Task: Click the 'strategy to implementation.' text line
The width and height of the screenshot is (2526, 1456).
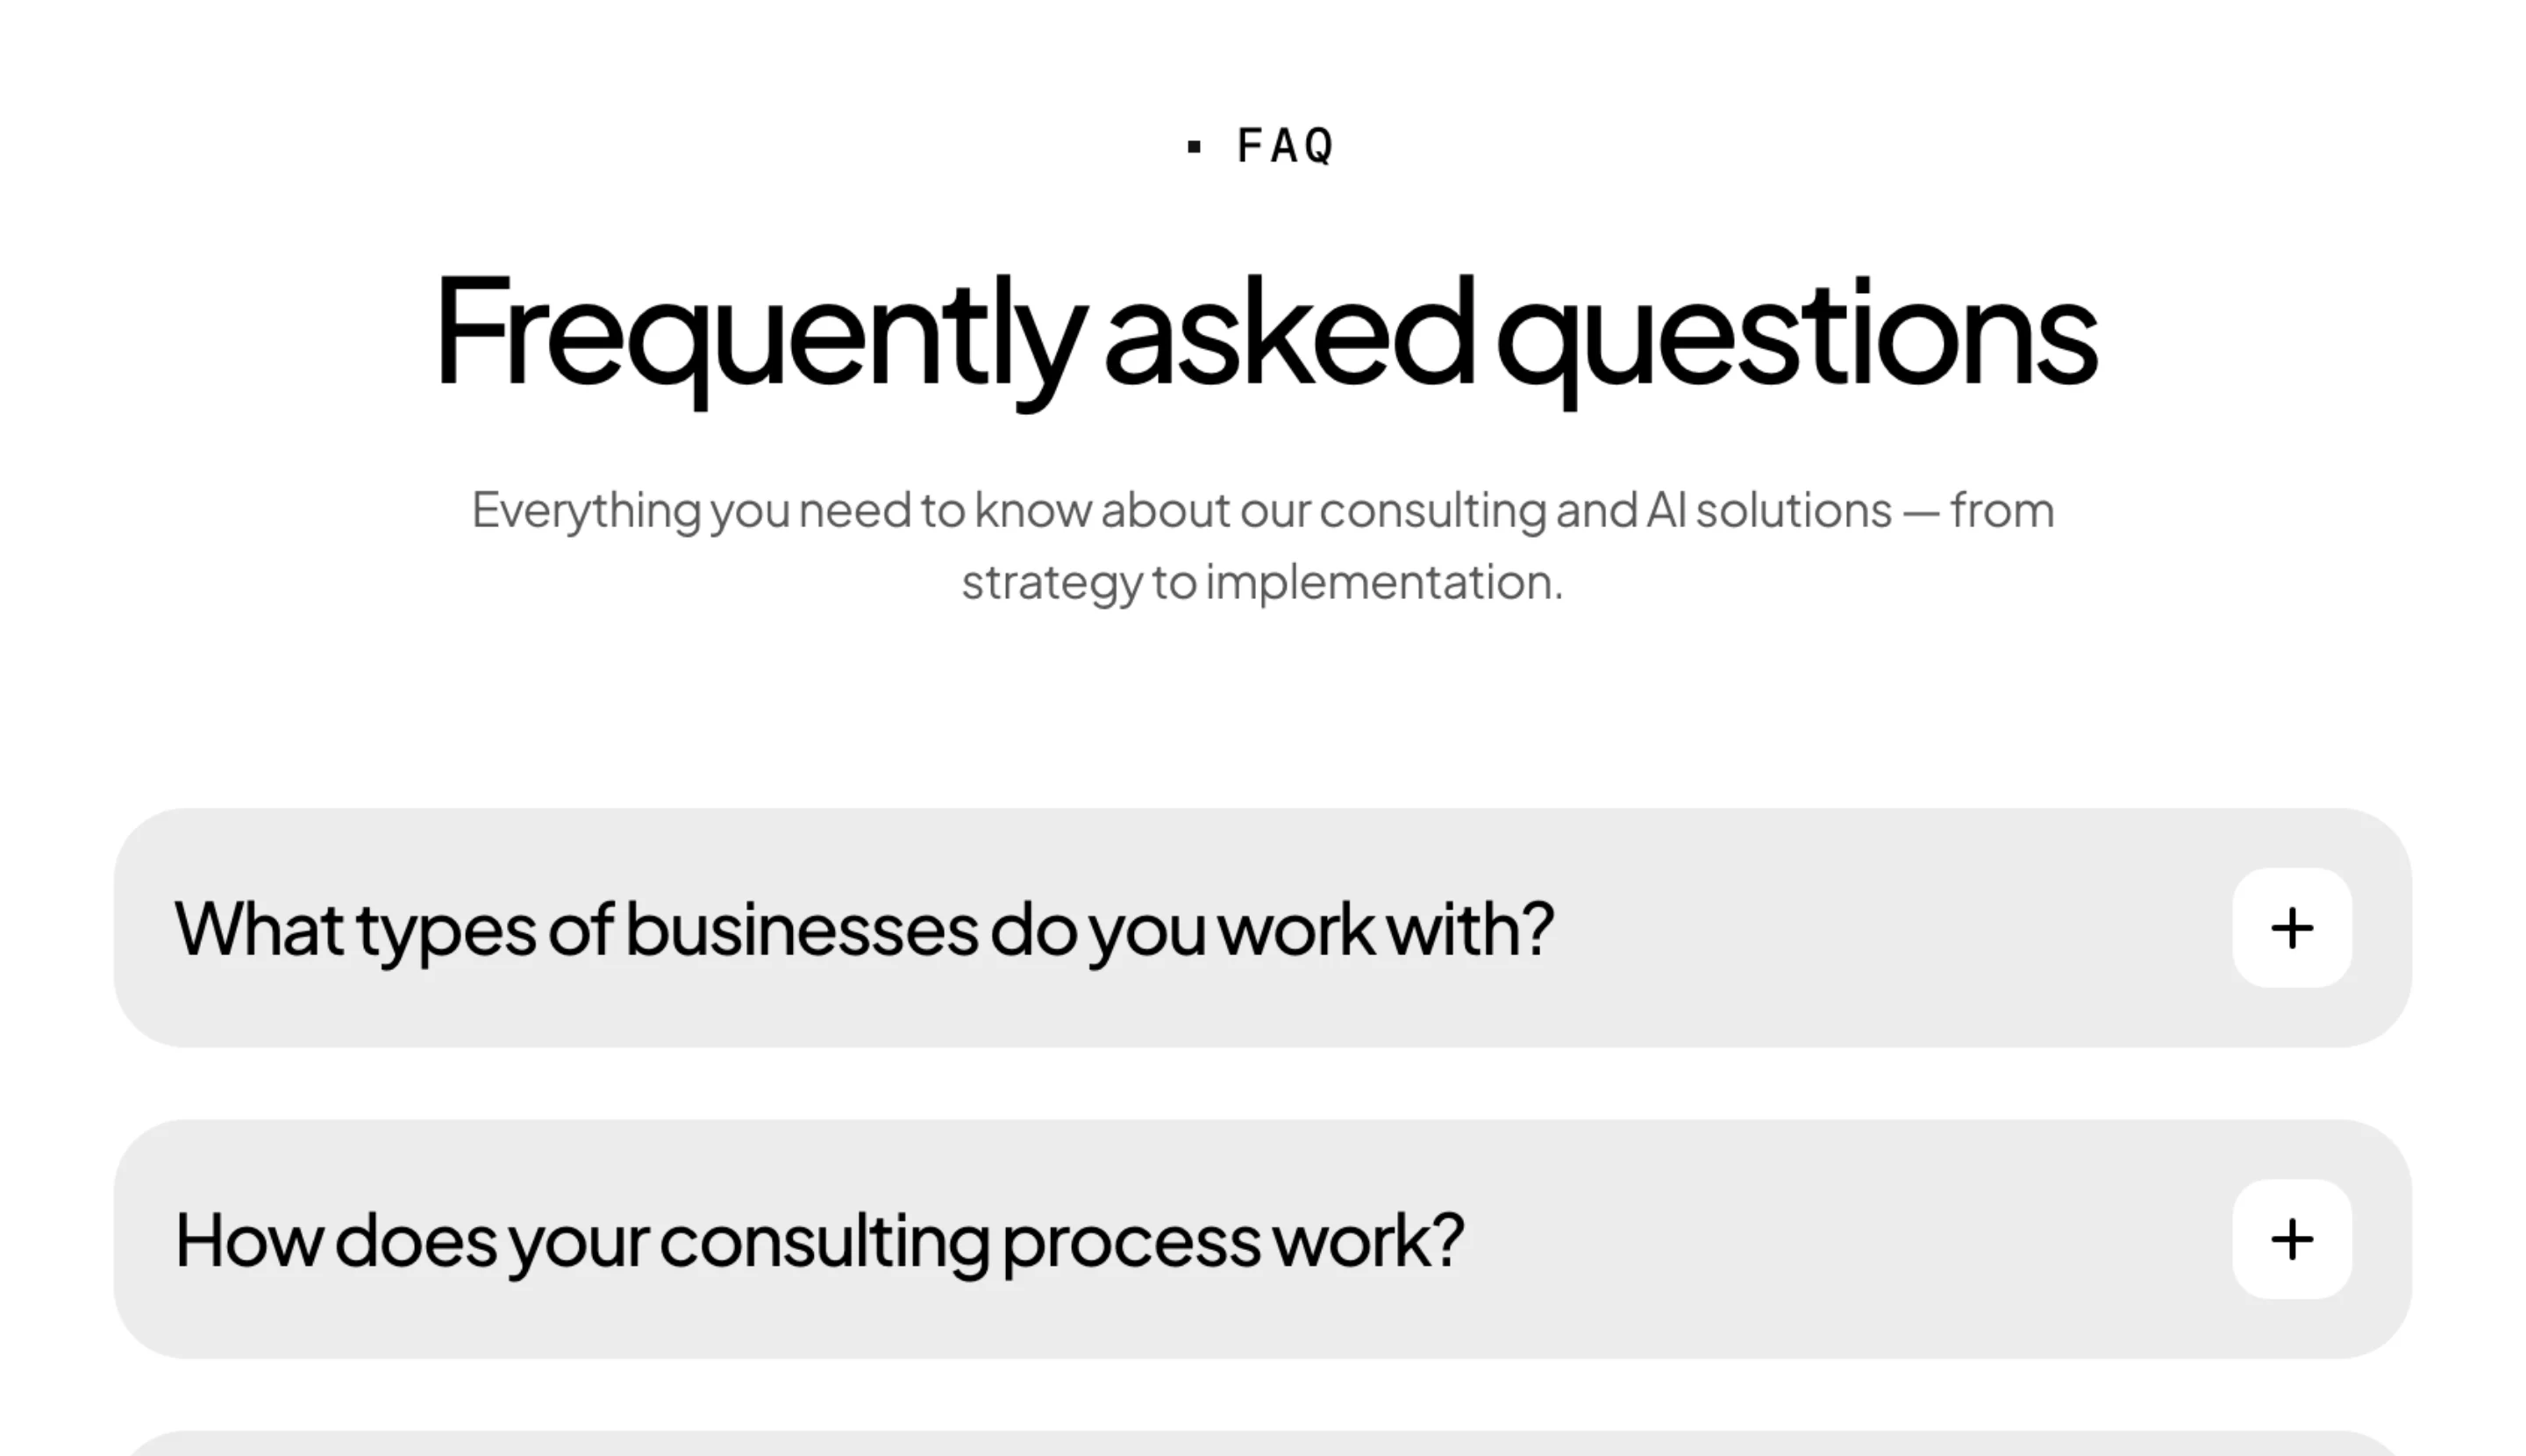Action: click(x=1262, y=583)
